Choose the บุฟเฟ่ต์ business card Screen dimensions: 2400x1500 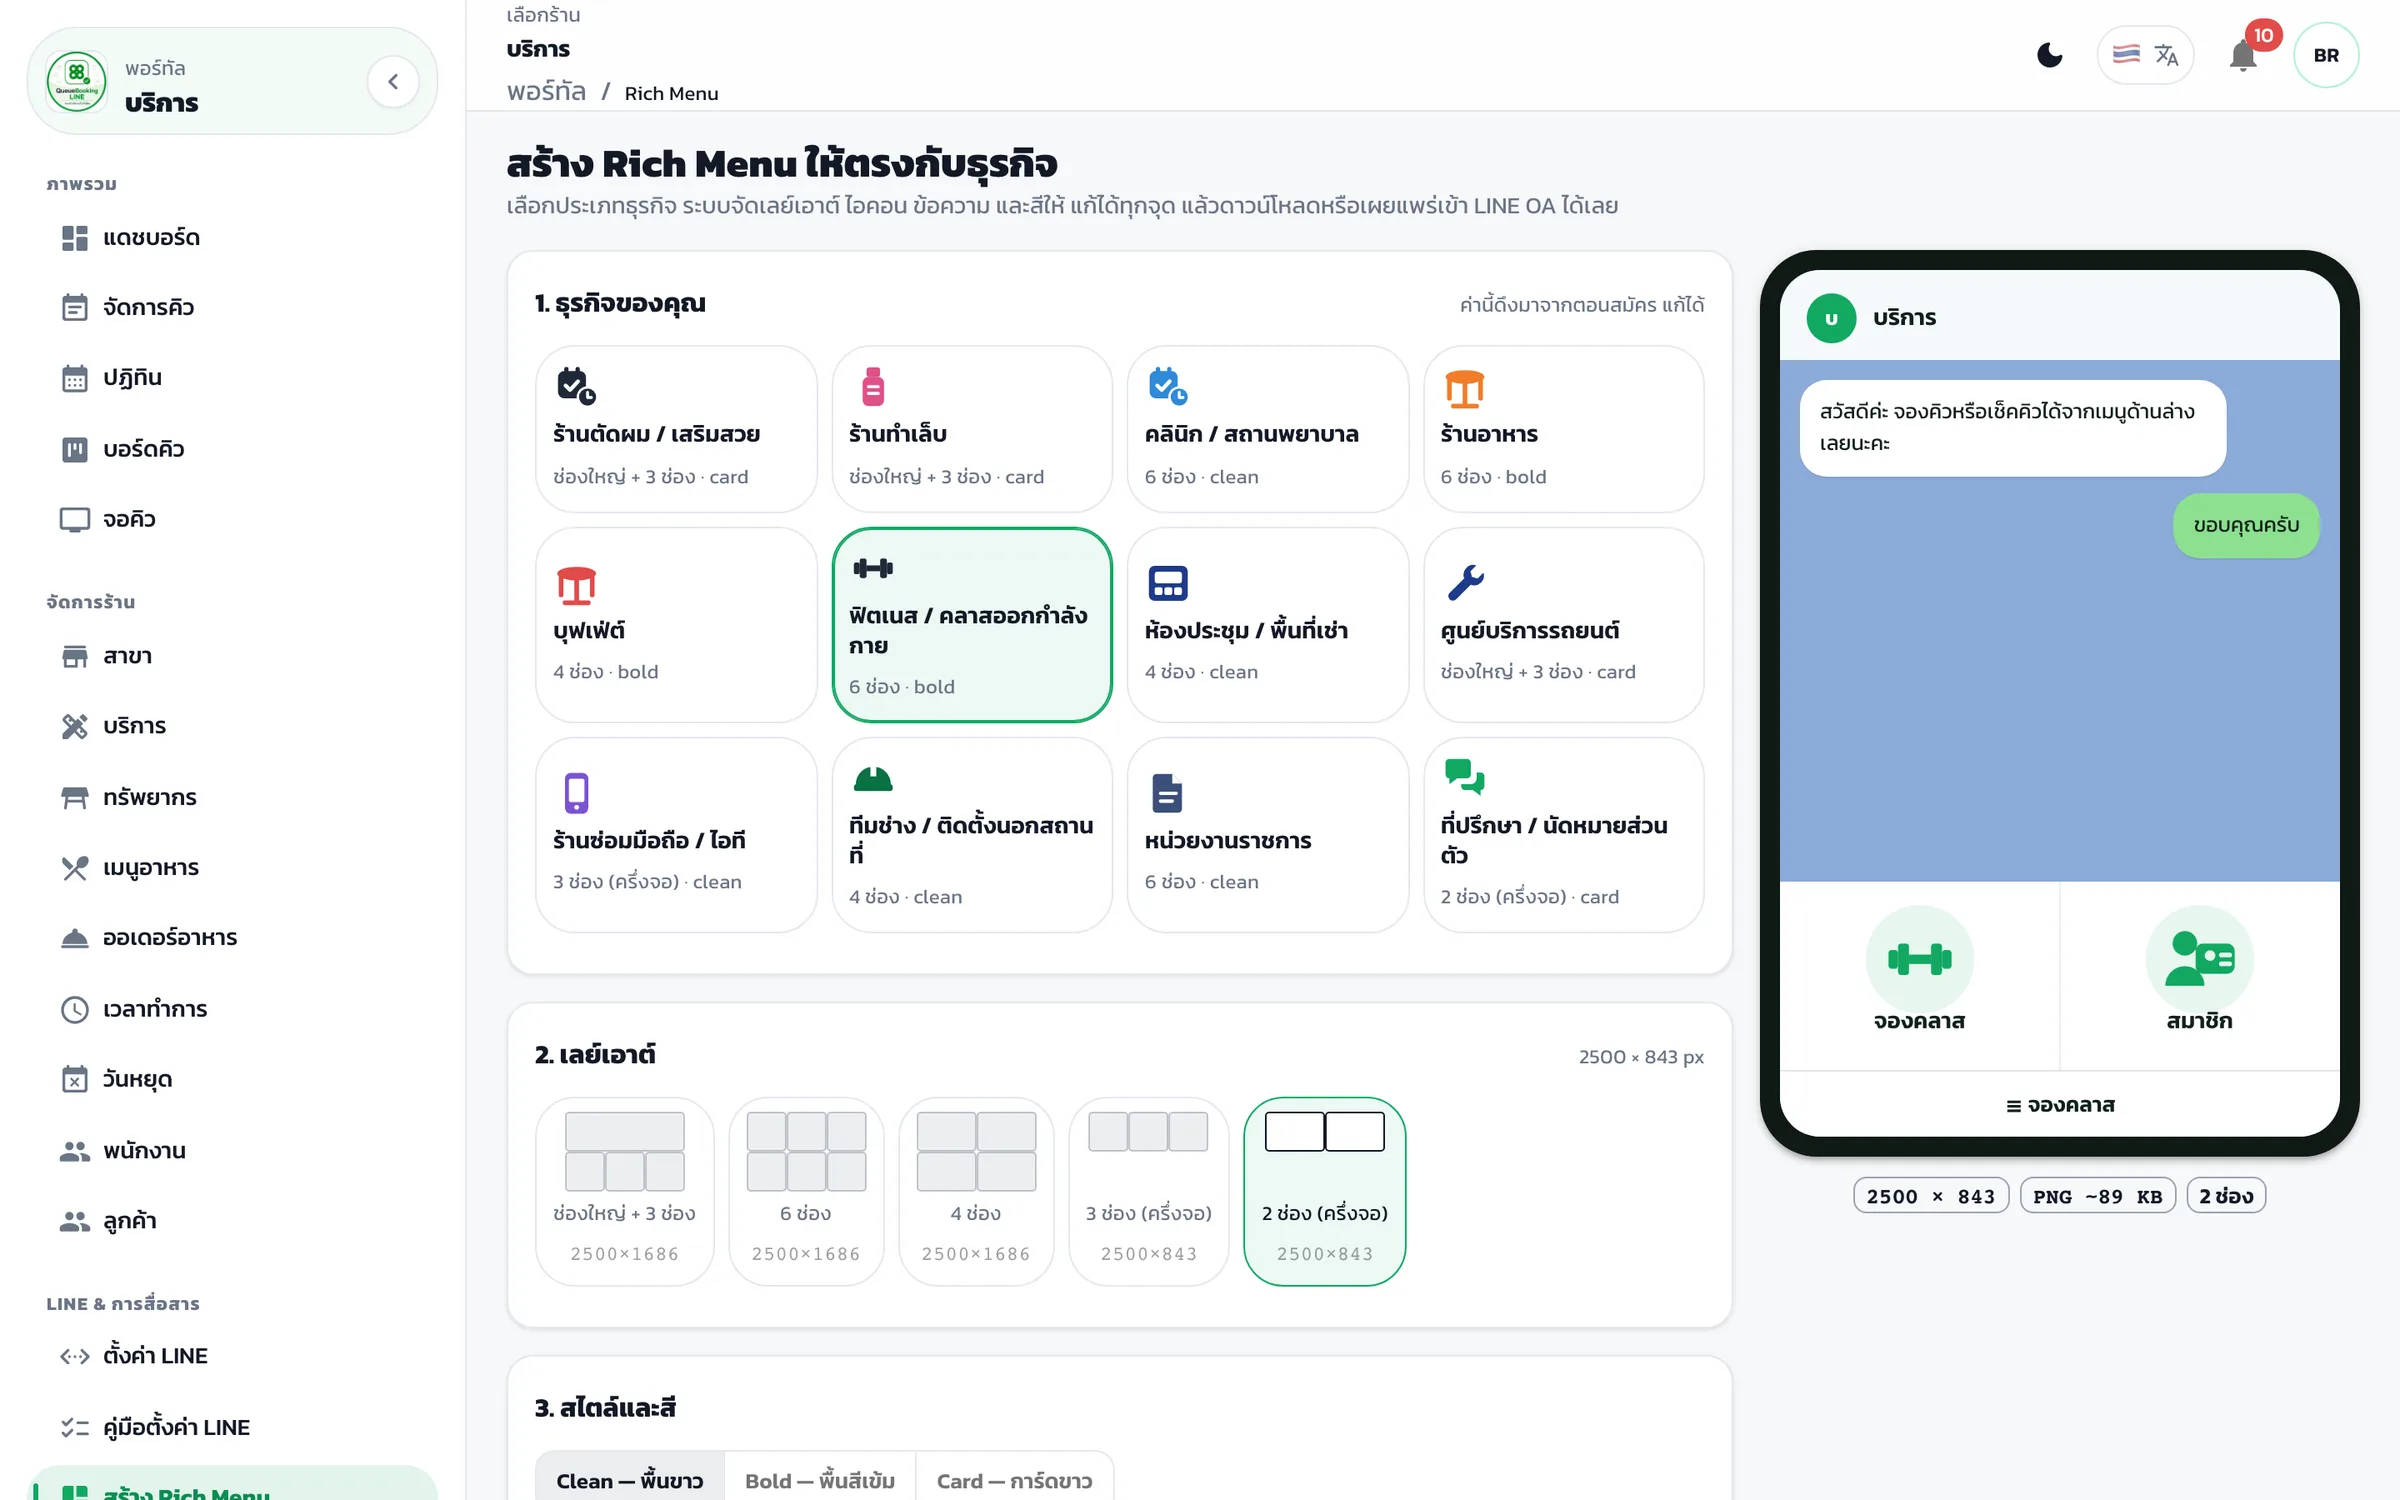(x=676, y=625)
